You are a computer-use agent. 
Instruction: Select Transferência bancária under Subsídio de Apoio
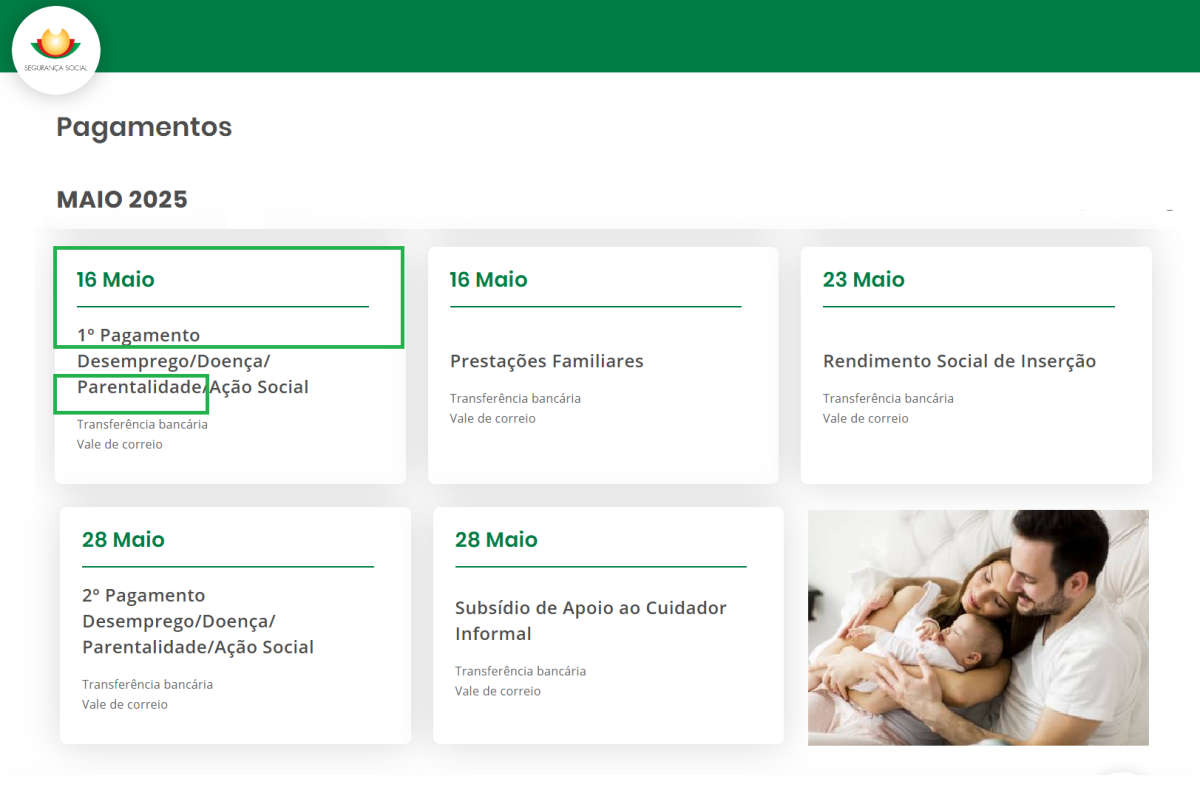520,671
